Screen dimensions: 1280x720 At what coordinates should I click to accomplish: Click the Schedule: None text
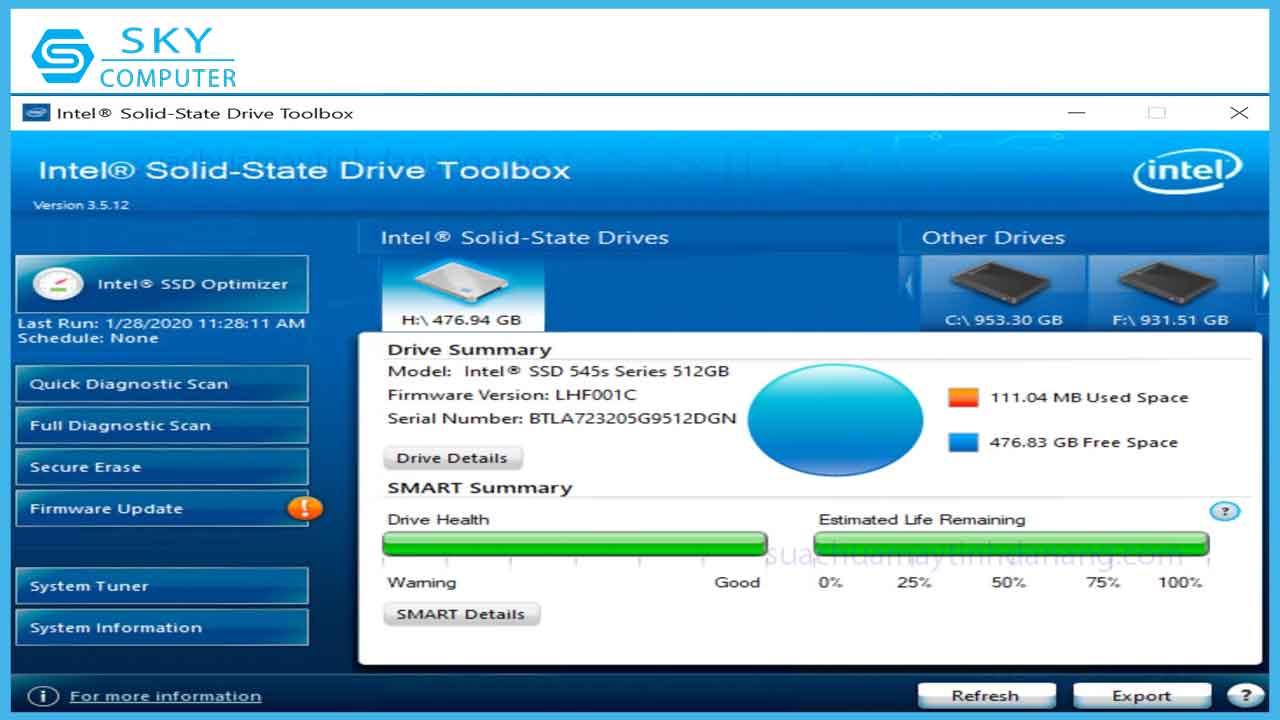88,338
